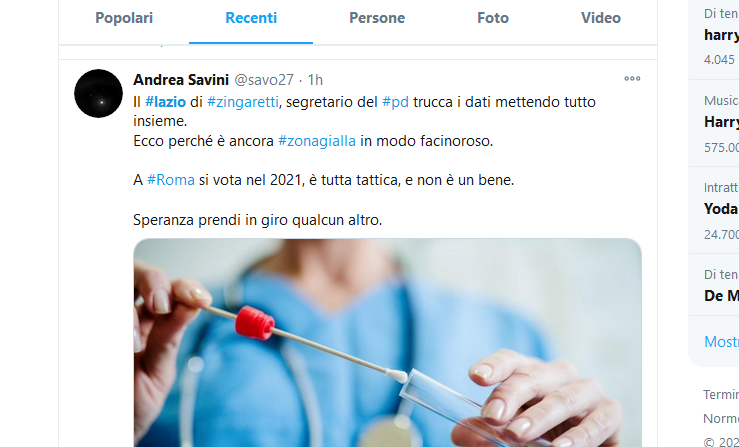
Task: Open the @savo27 handle link
Action: pyautogui.click(x=264, y=80)
